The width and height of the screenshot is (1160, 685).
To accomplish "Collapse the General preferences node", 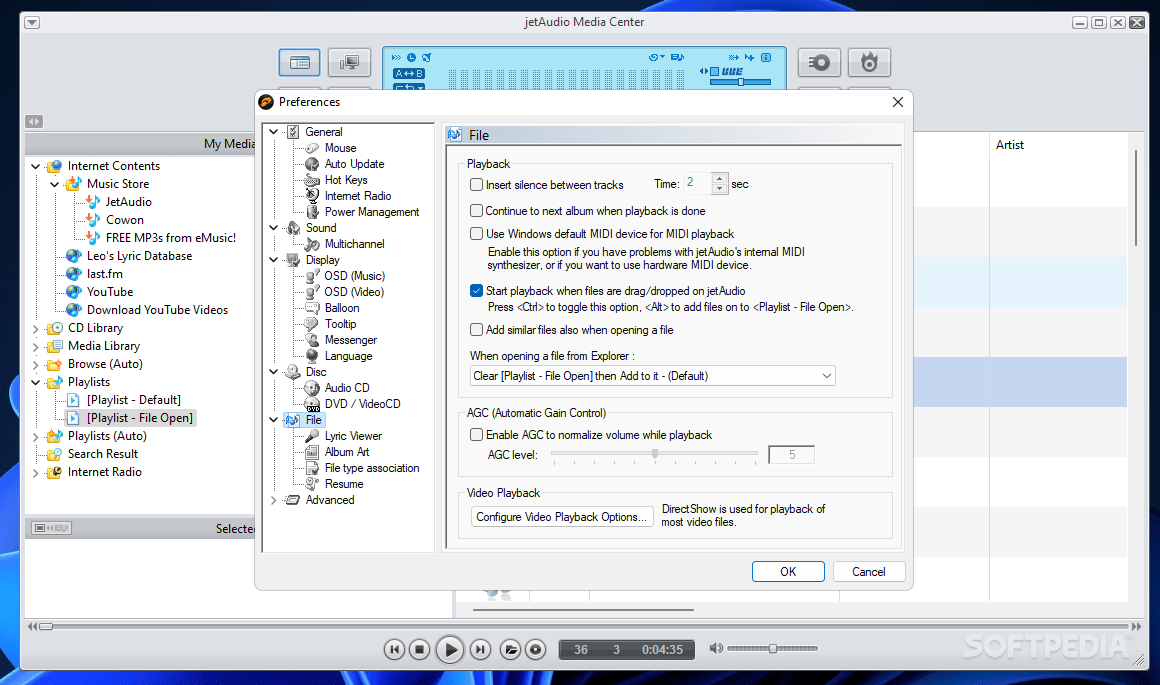I will (274, 132).
